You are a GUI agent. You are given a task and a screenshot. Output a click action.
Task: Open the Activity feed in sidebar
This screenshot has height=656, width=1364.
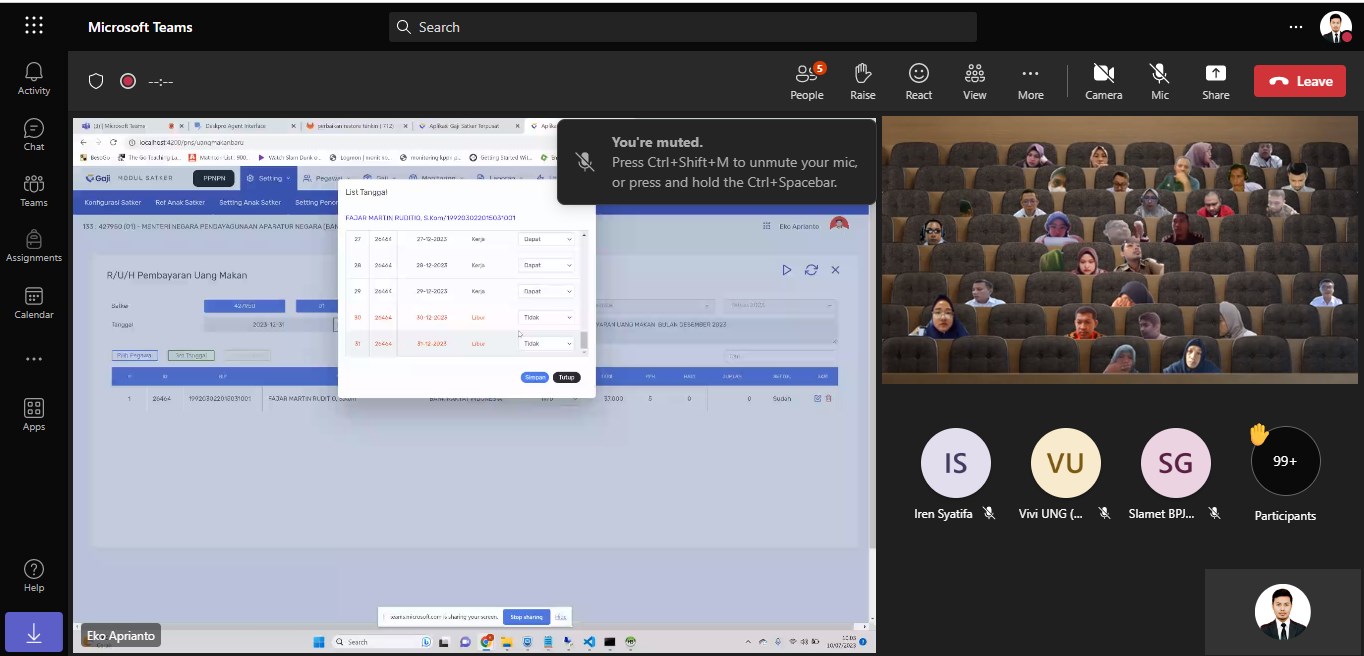(x=34, y=78)
